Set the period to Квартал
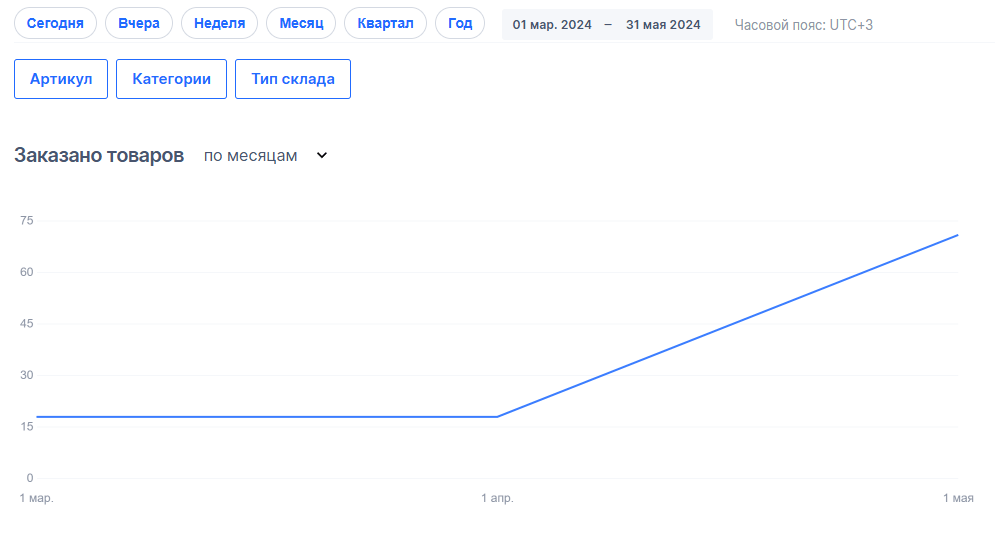 (385, 23)
